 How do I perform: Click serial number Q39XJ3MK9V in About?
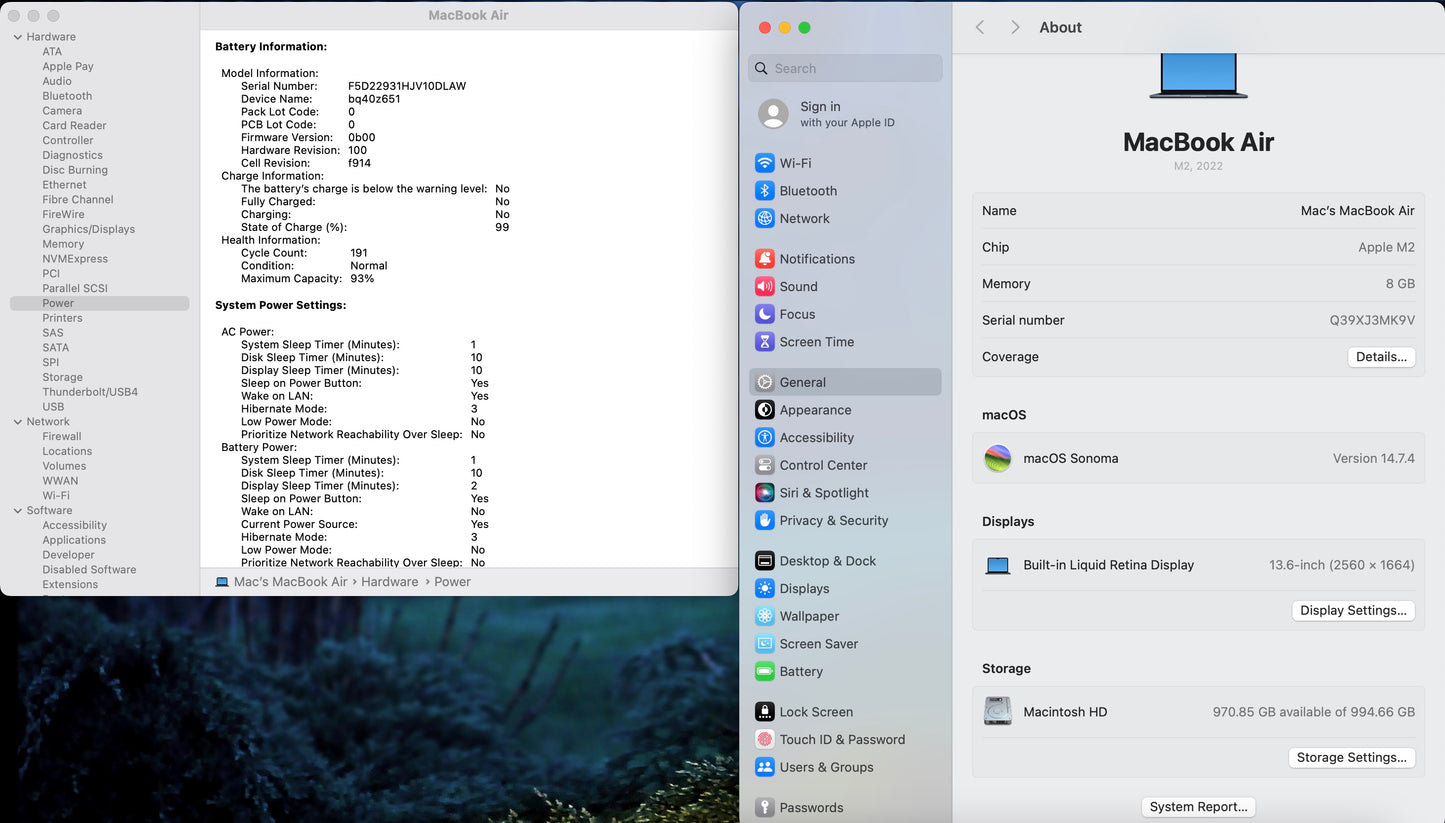point(1372,320)
